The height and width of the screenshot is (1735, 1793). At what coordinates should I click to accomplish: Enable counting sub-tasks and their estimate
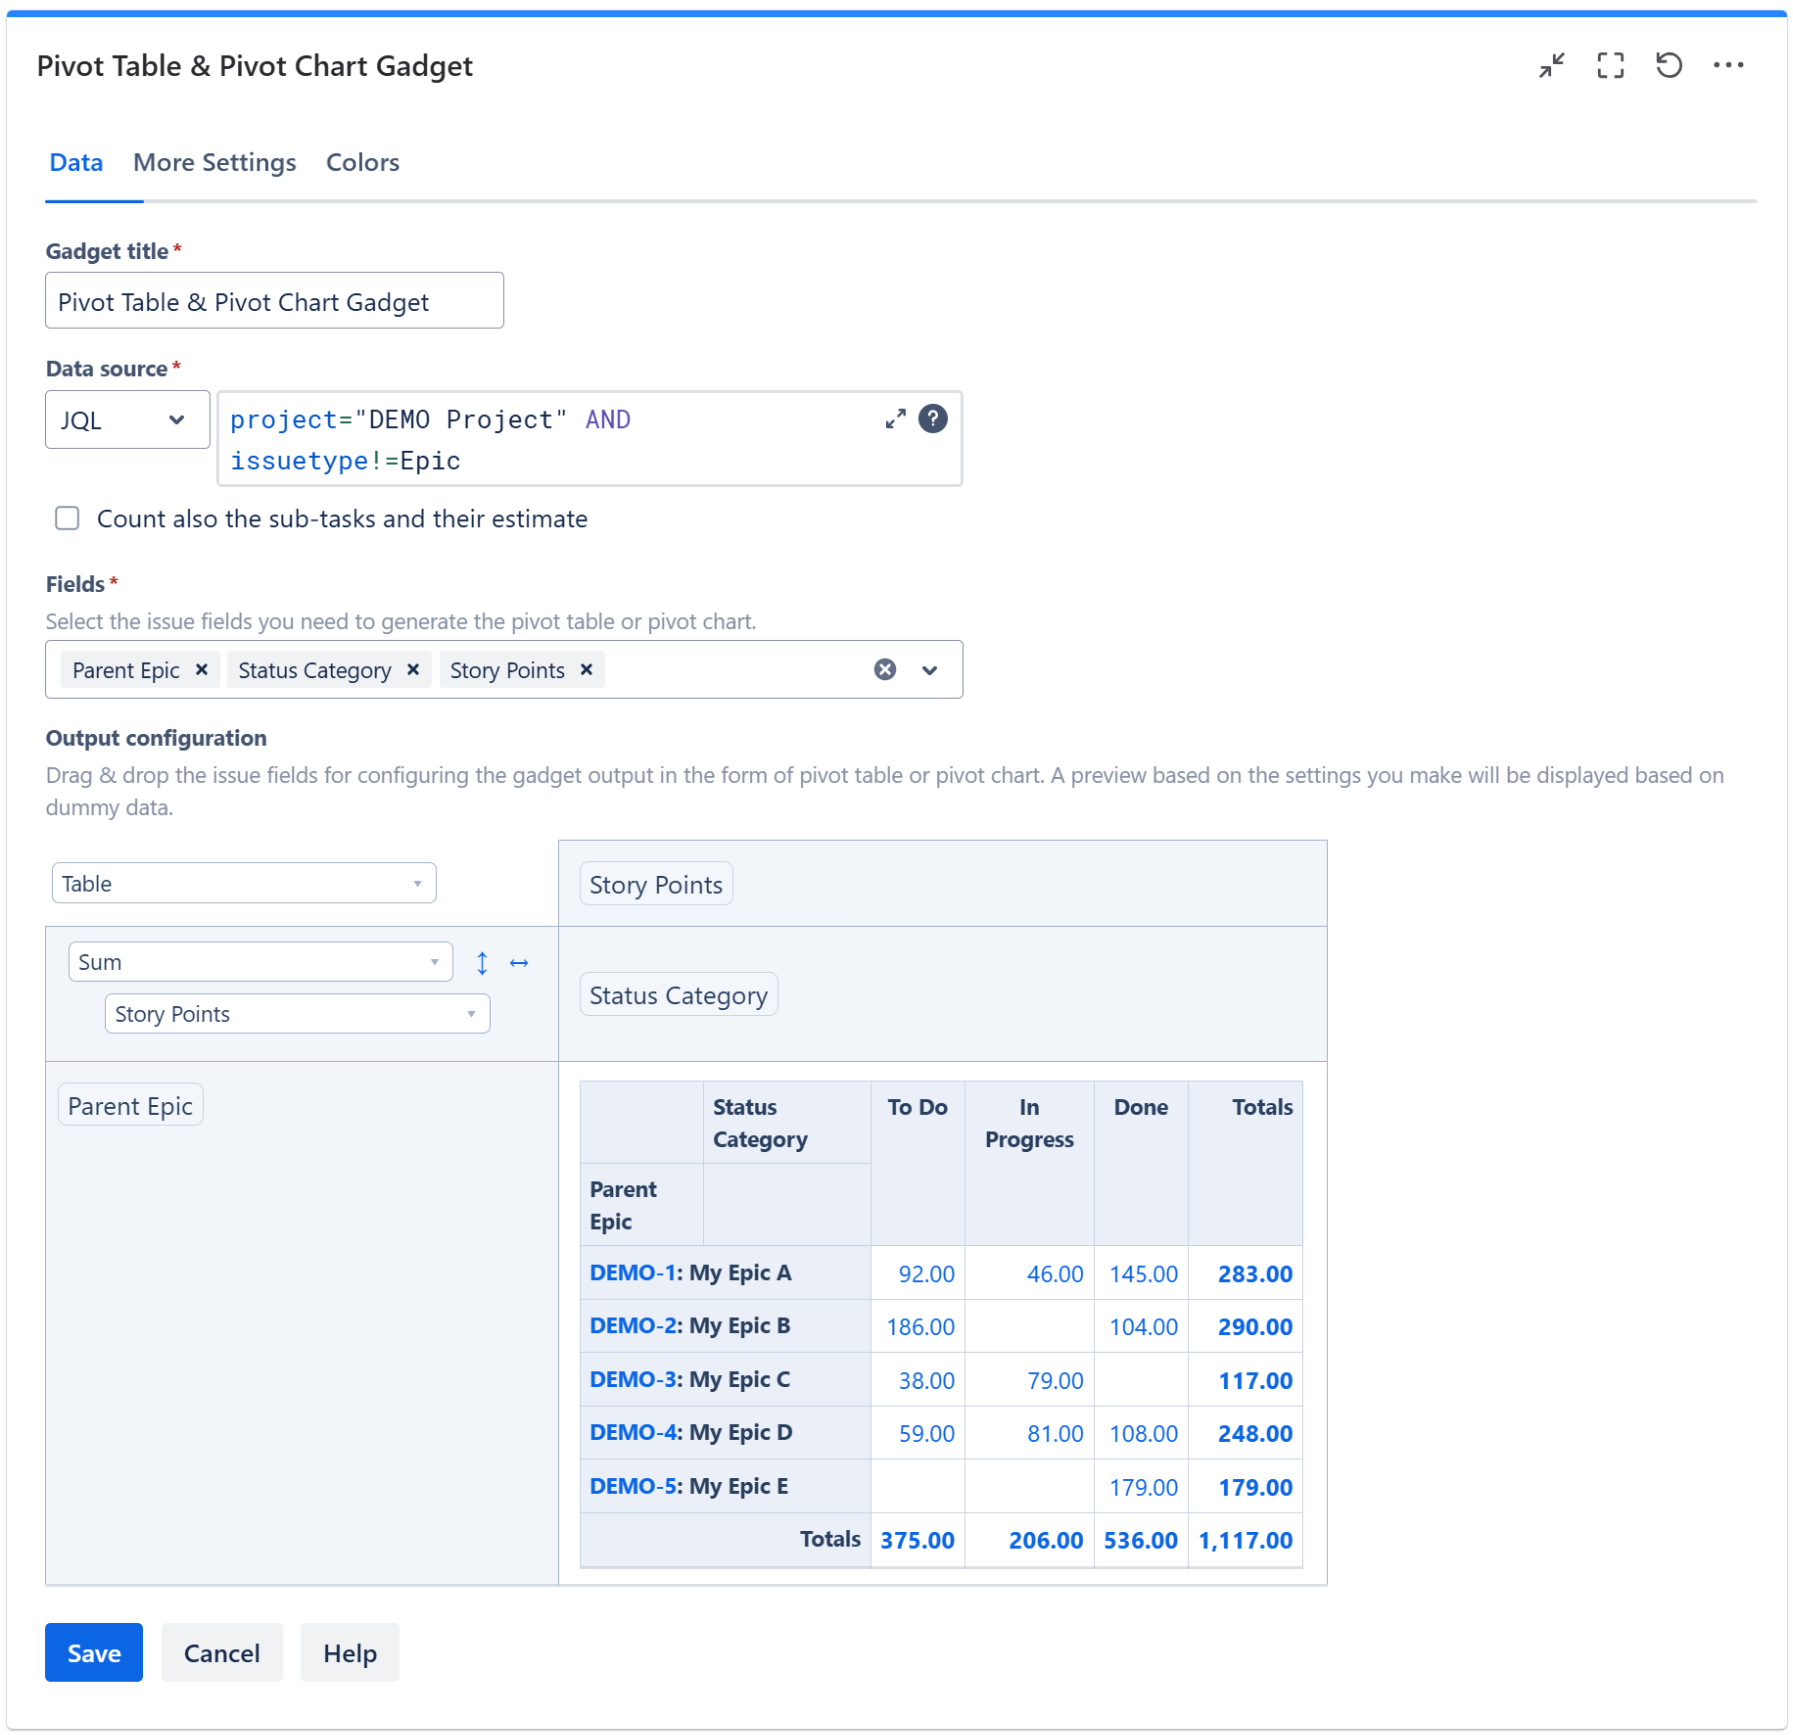tap(67, 518)
